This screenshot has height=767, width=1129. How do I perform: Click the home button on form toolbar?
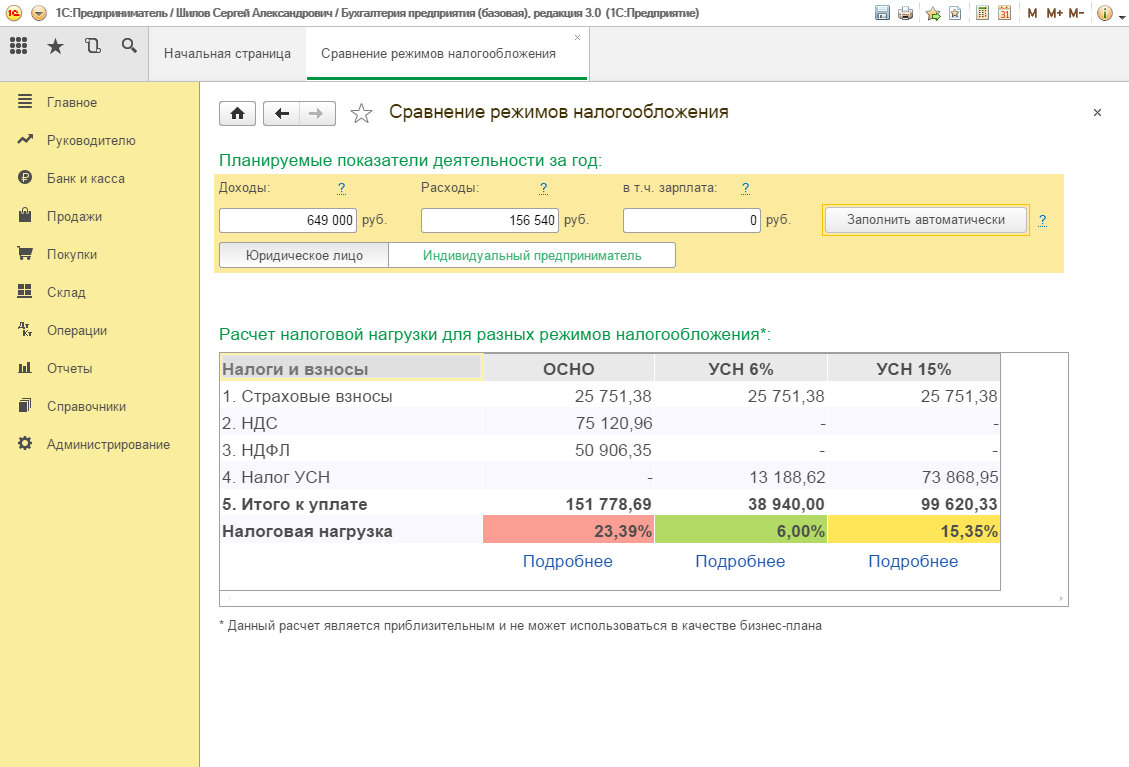[x=237, y=113]
